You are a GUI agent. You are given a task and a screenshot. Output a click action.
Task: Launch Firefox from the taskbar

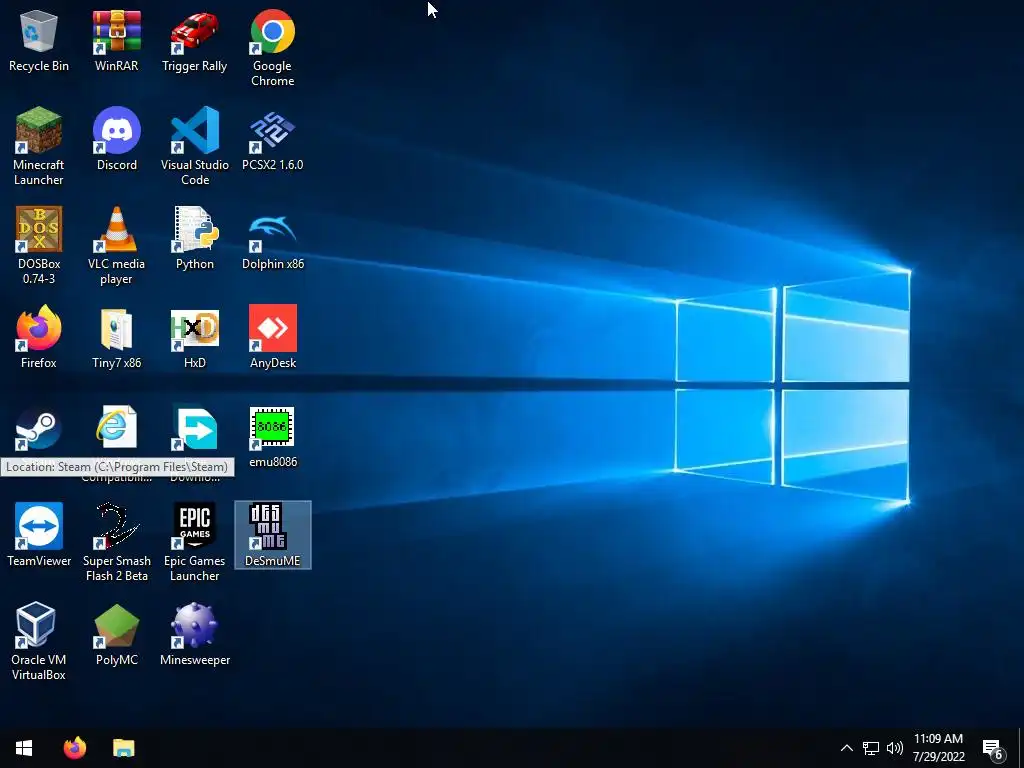(74, 748)
